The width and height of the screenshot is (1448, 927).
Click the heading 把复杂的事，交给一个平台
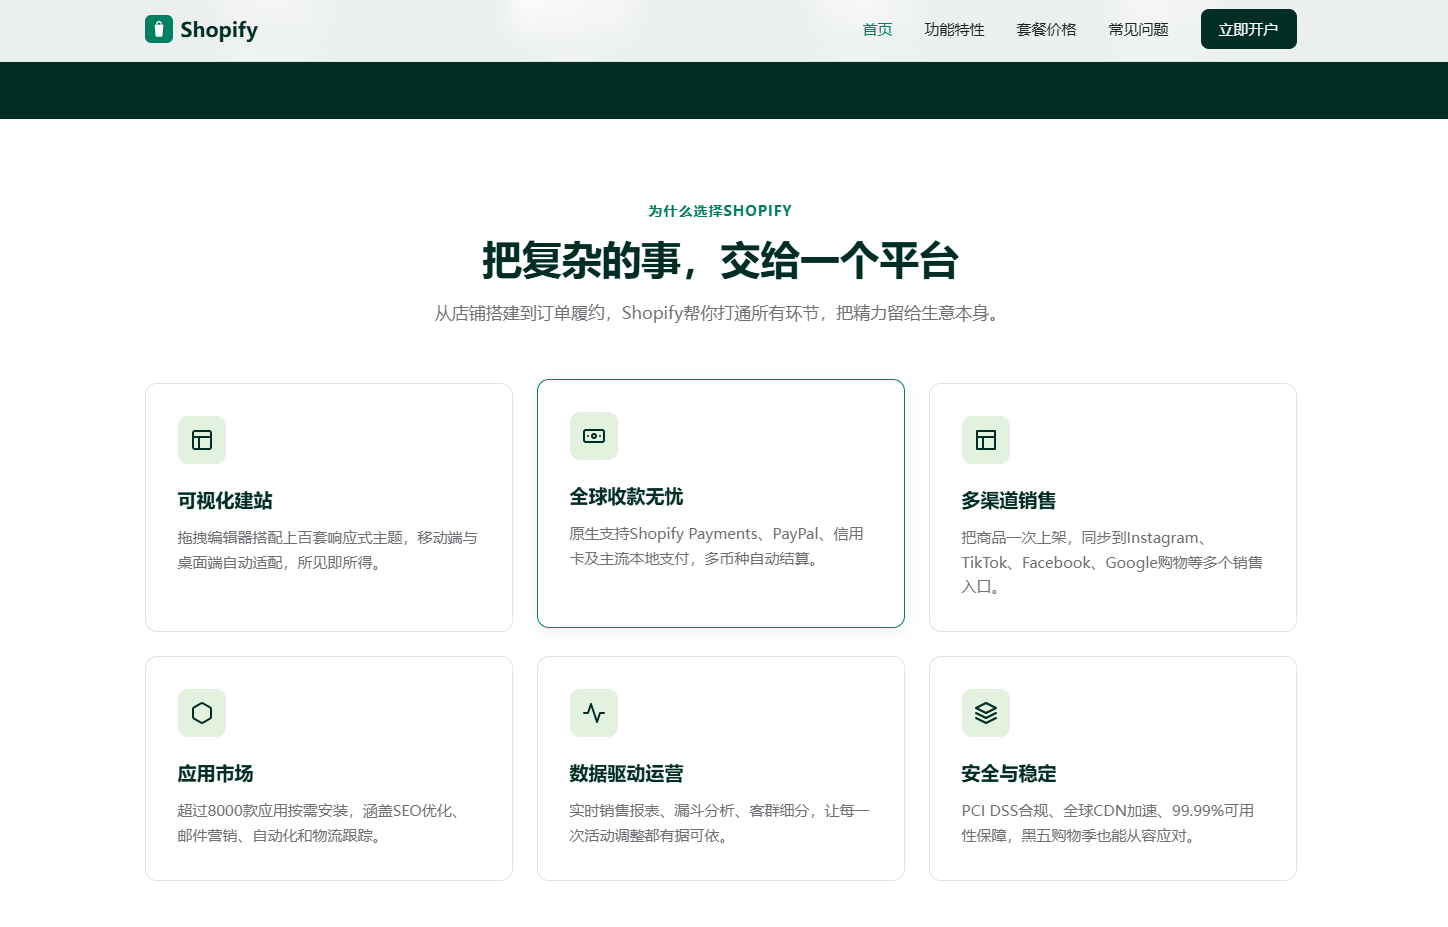point(721,261)
